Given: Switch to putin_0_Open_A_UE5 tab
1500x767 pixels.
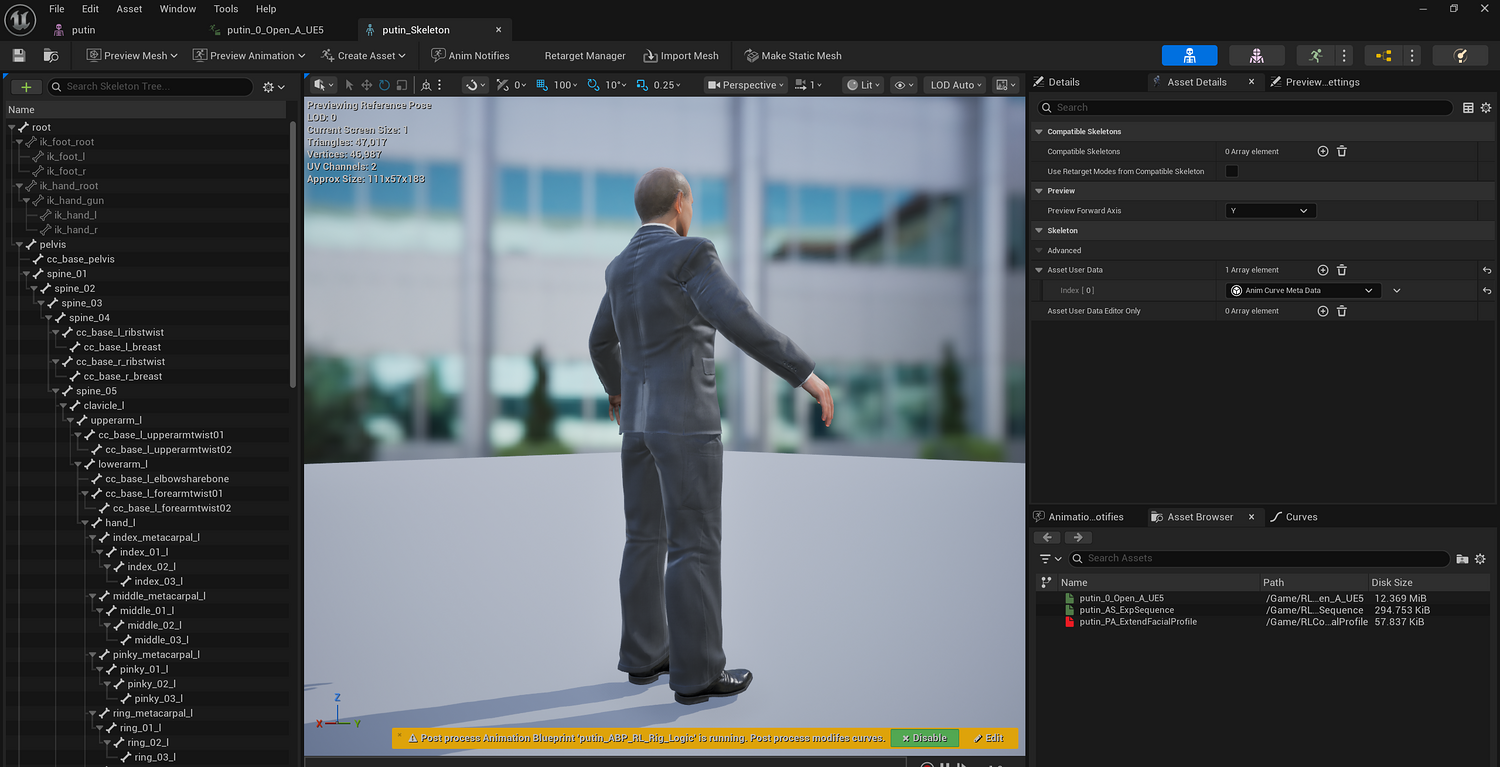Looking at the screenshot, I should tap(275, 30).
